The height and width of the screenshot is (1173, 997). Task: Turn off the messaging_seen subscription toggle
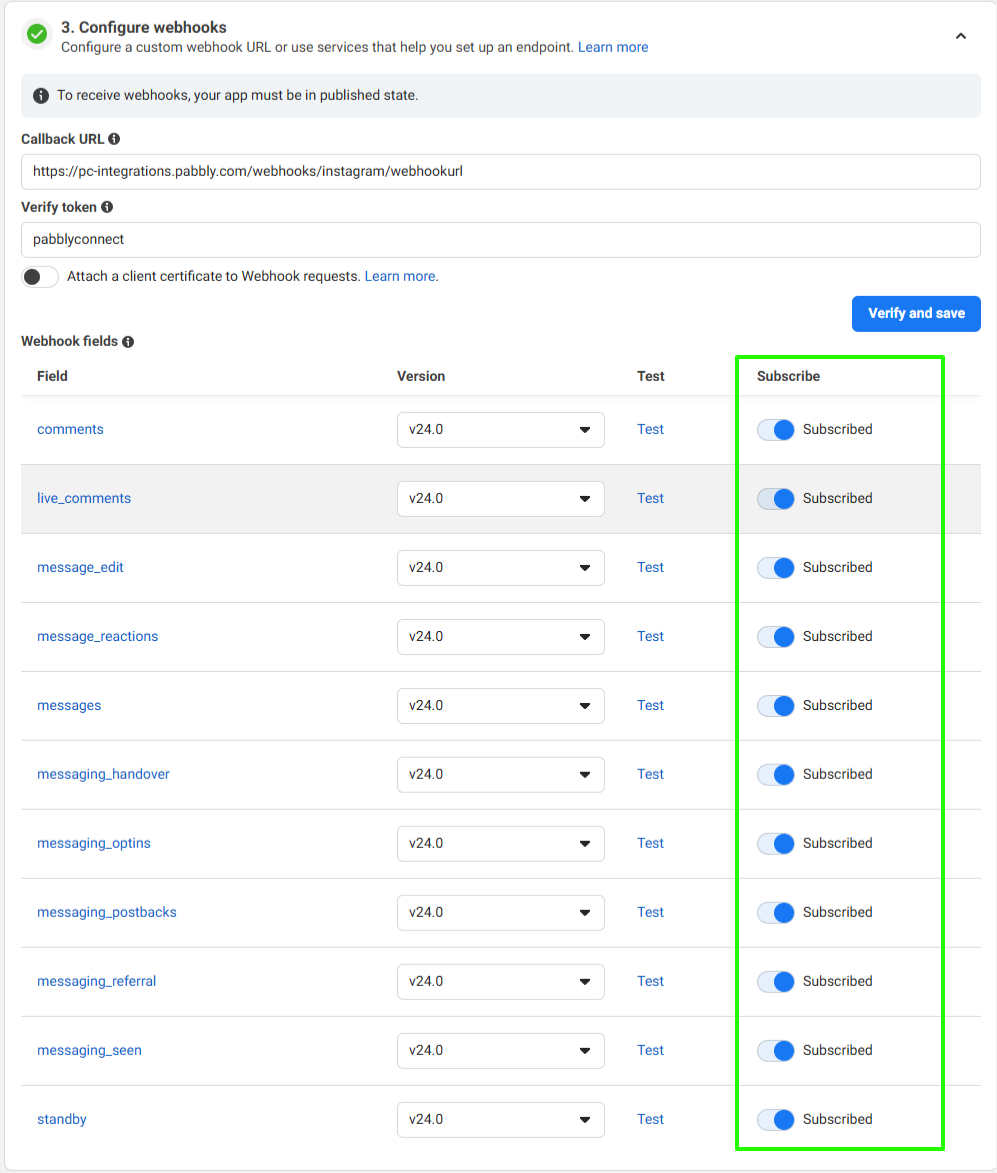point(776,1050)
